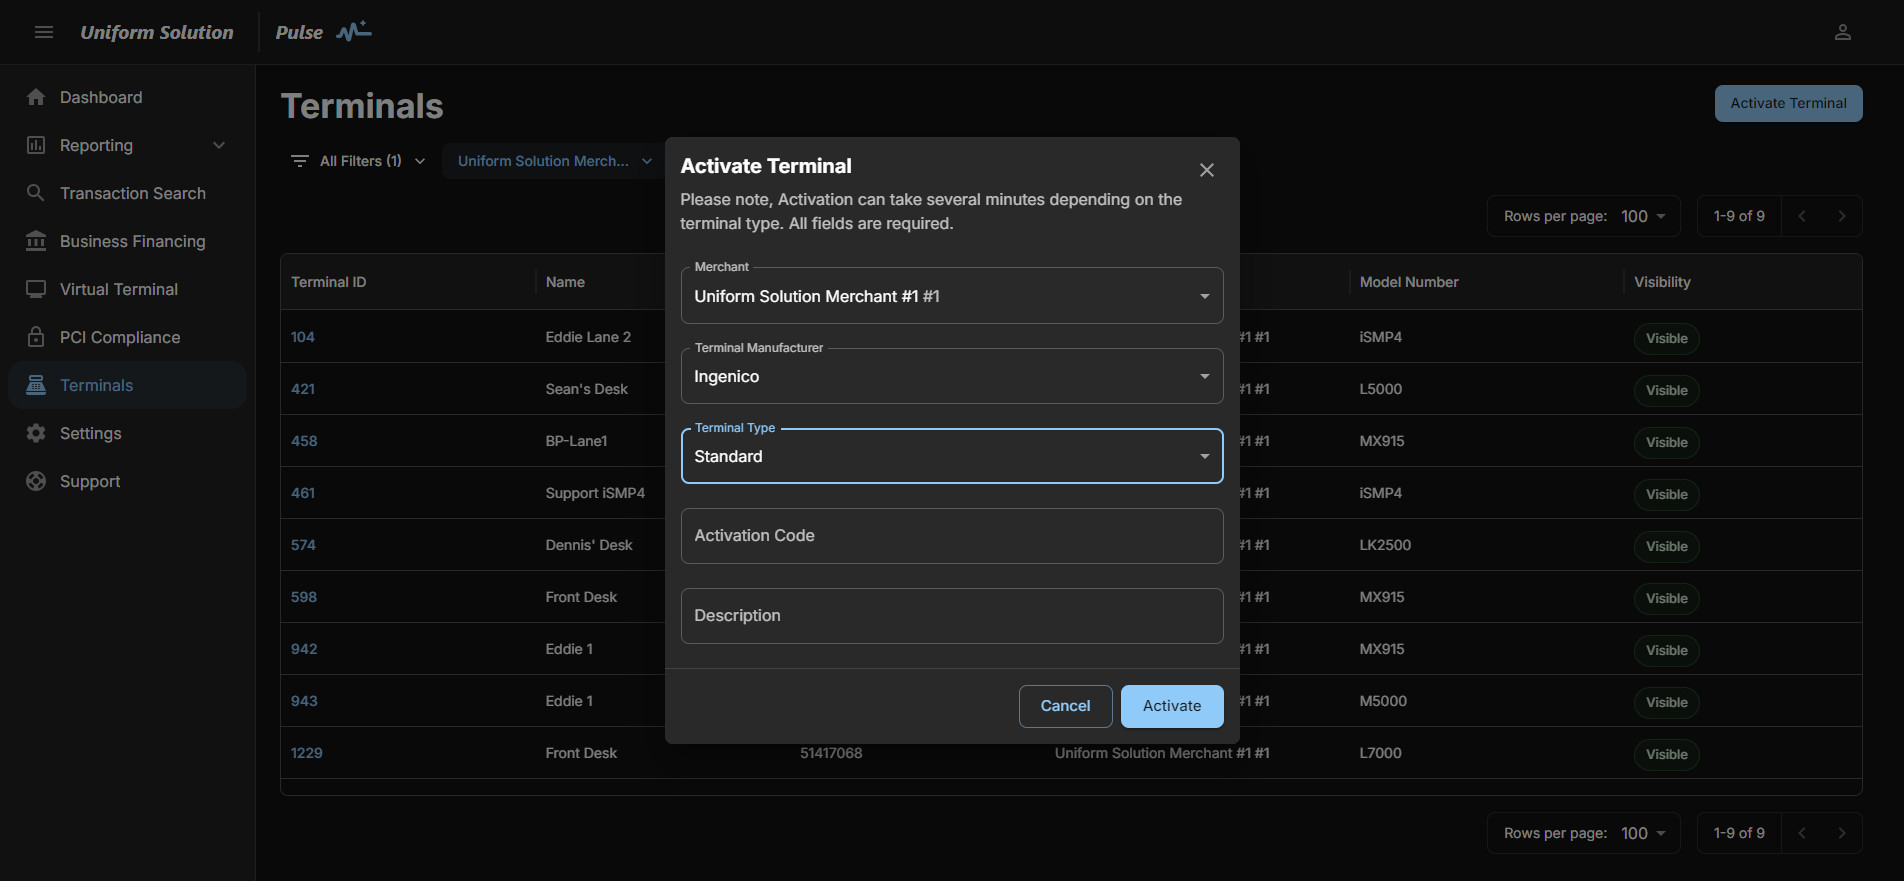Close the Activate Terminal dialog
1904x881 pixels.
[1207, 170]
